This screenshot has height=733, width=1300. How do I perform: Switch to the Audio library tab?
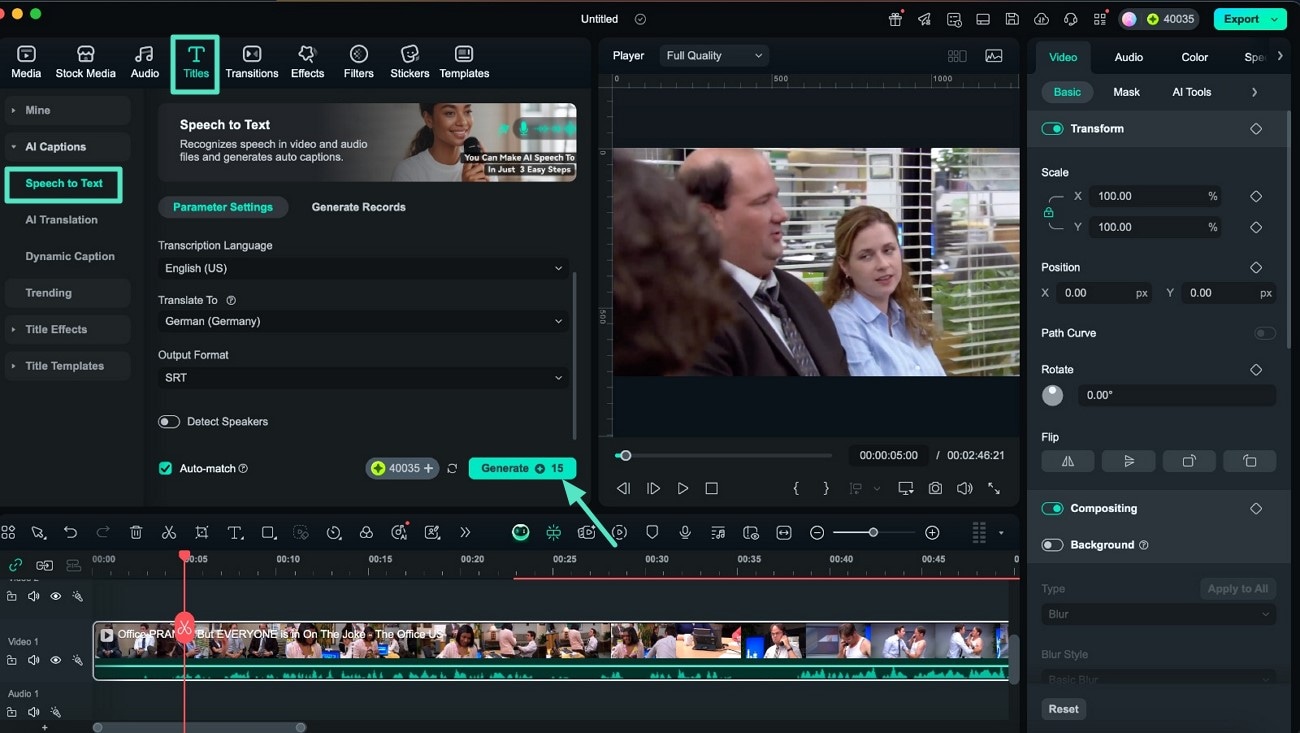[x=144, y=62]
